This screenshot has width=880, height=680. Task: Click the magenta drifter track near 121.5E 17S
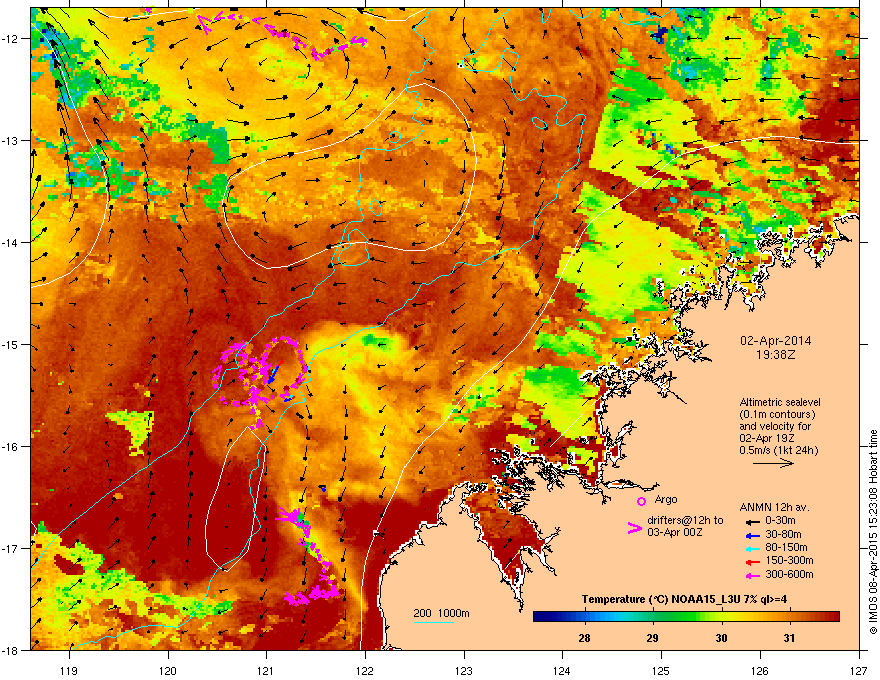point(309,555)
